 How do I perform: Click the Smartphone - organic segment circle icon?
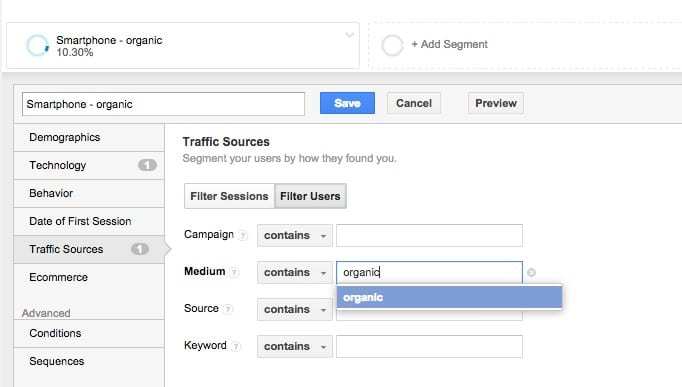tap(37, 45)
